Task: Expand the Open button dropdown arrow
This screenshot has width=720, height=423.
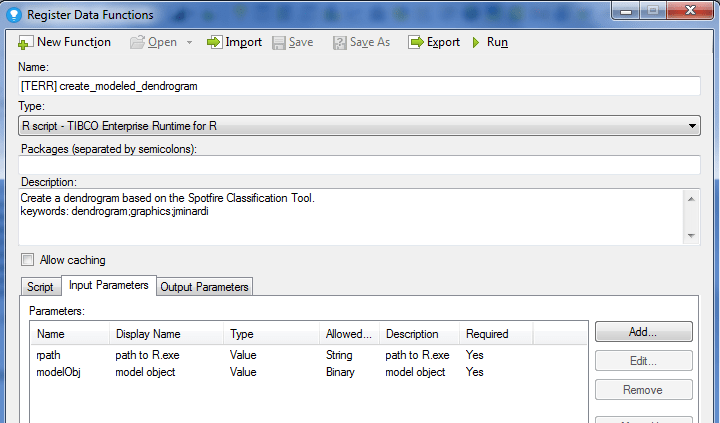Action: pos(189,43)
